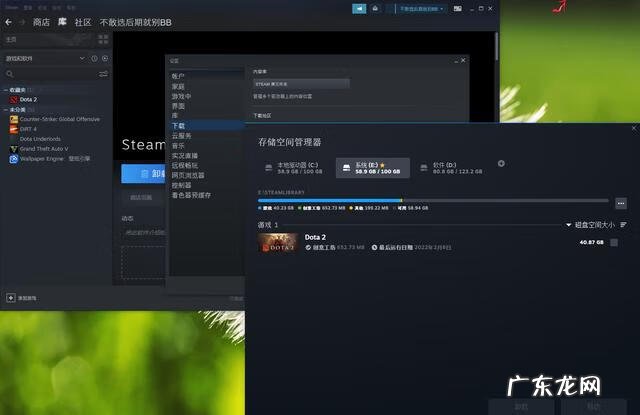Add a new drive with the plus icon
The height and width of the screenshot is (415, 640).
(x=501, y=164)
